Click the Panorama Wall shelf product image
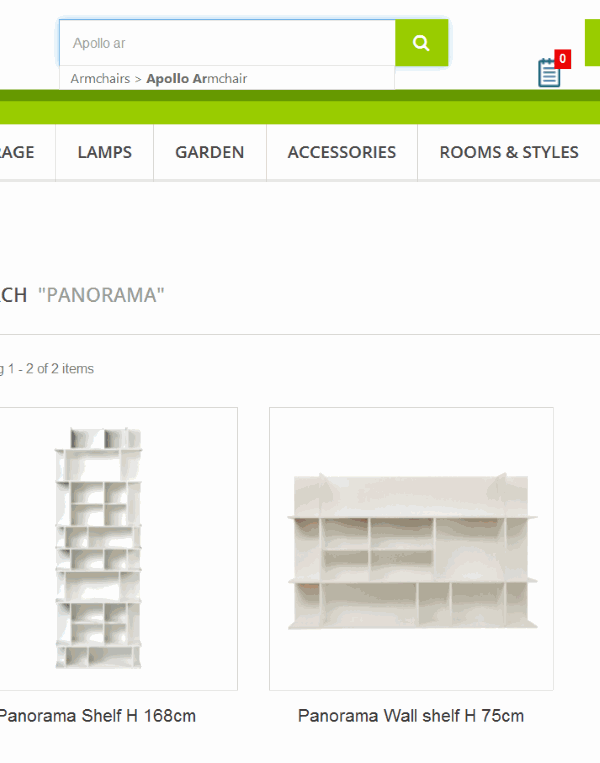The image size is (600, 763). [x=412, y=551]
